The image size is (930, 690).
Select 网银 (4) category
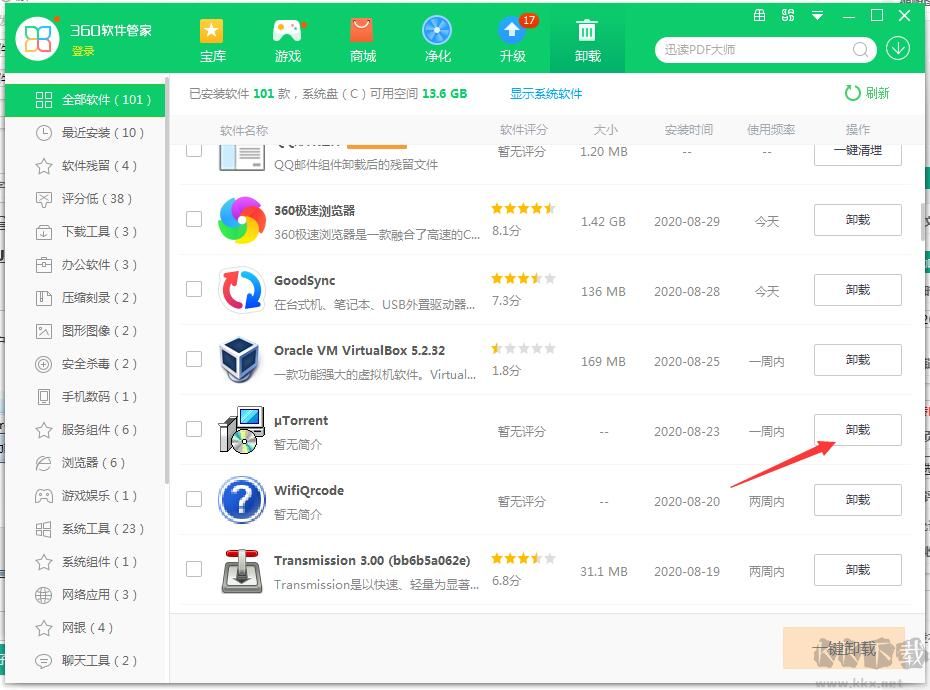pyautogui.click(x=85, y=628)
